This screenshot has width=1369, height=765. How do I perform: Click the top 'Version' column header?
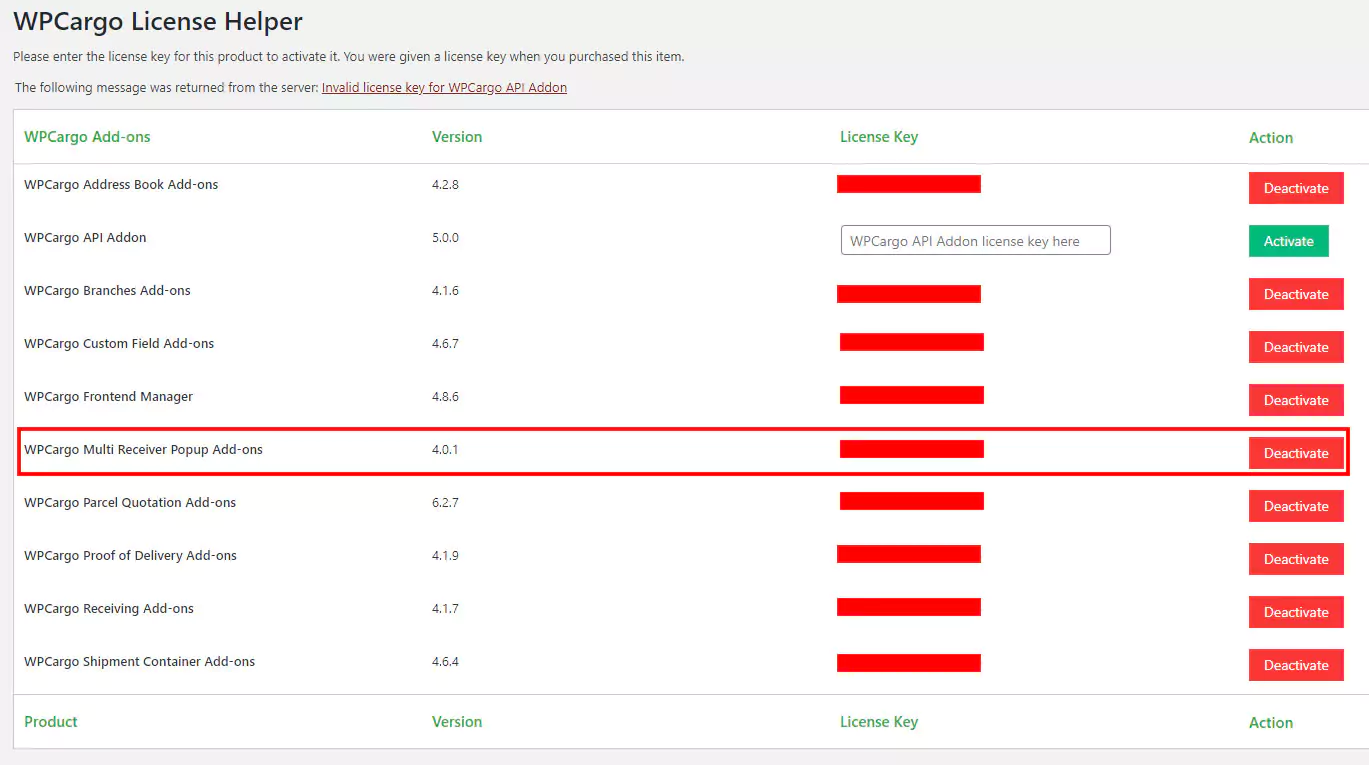click(457, 137)
